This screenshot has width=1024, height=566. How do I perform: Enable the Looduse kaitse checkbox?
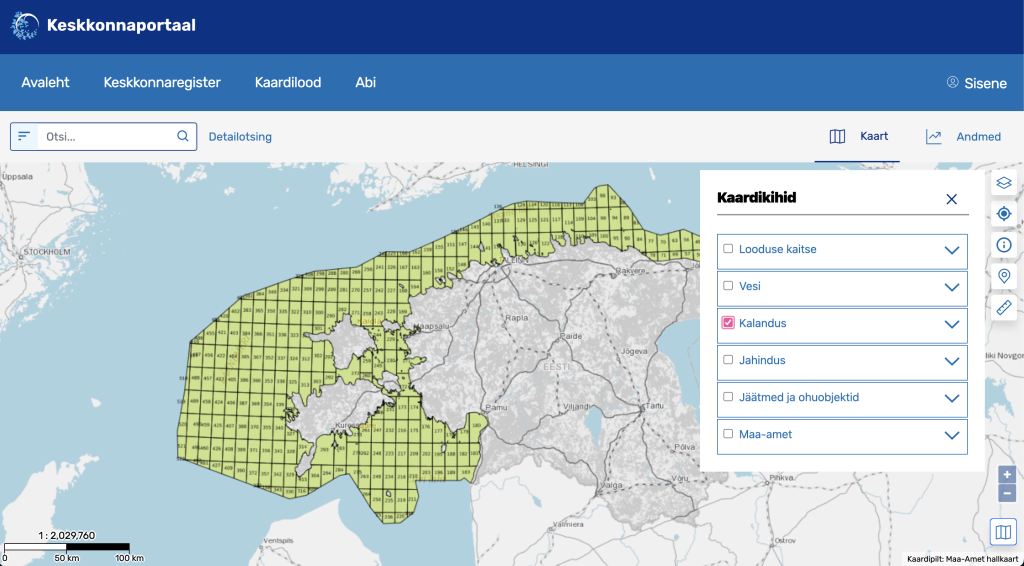728,249
